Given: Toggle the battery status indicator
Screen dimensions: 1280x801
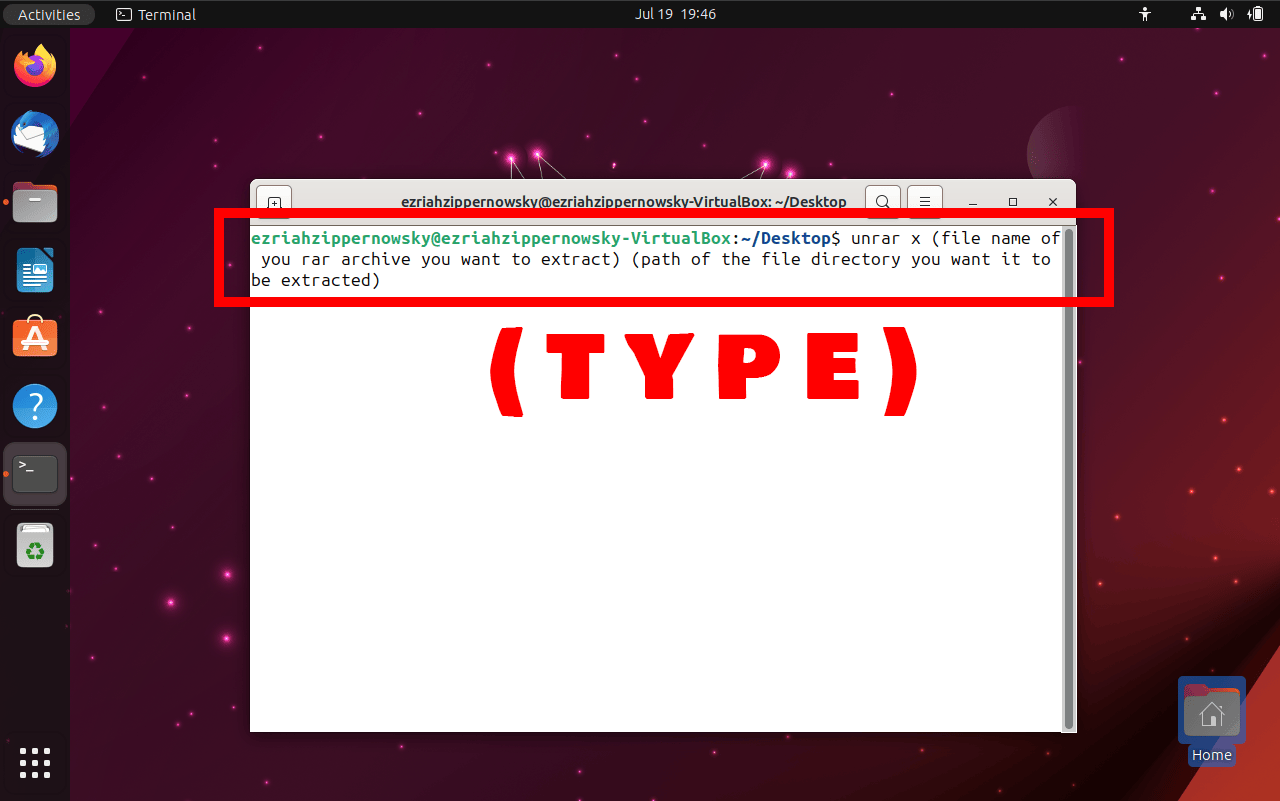Looking at the screenshot, I should [x=1255, y=14].
